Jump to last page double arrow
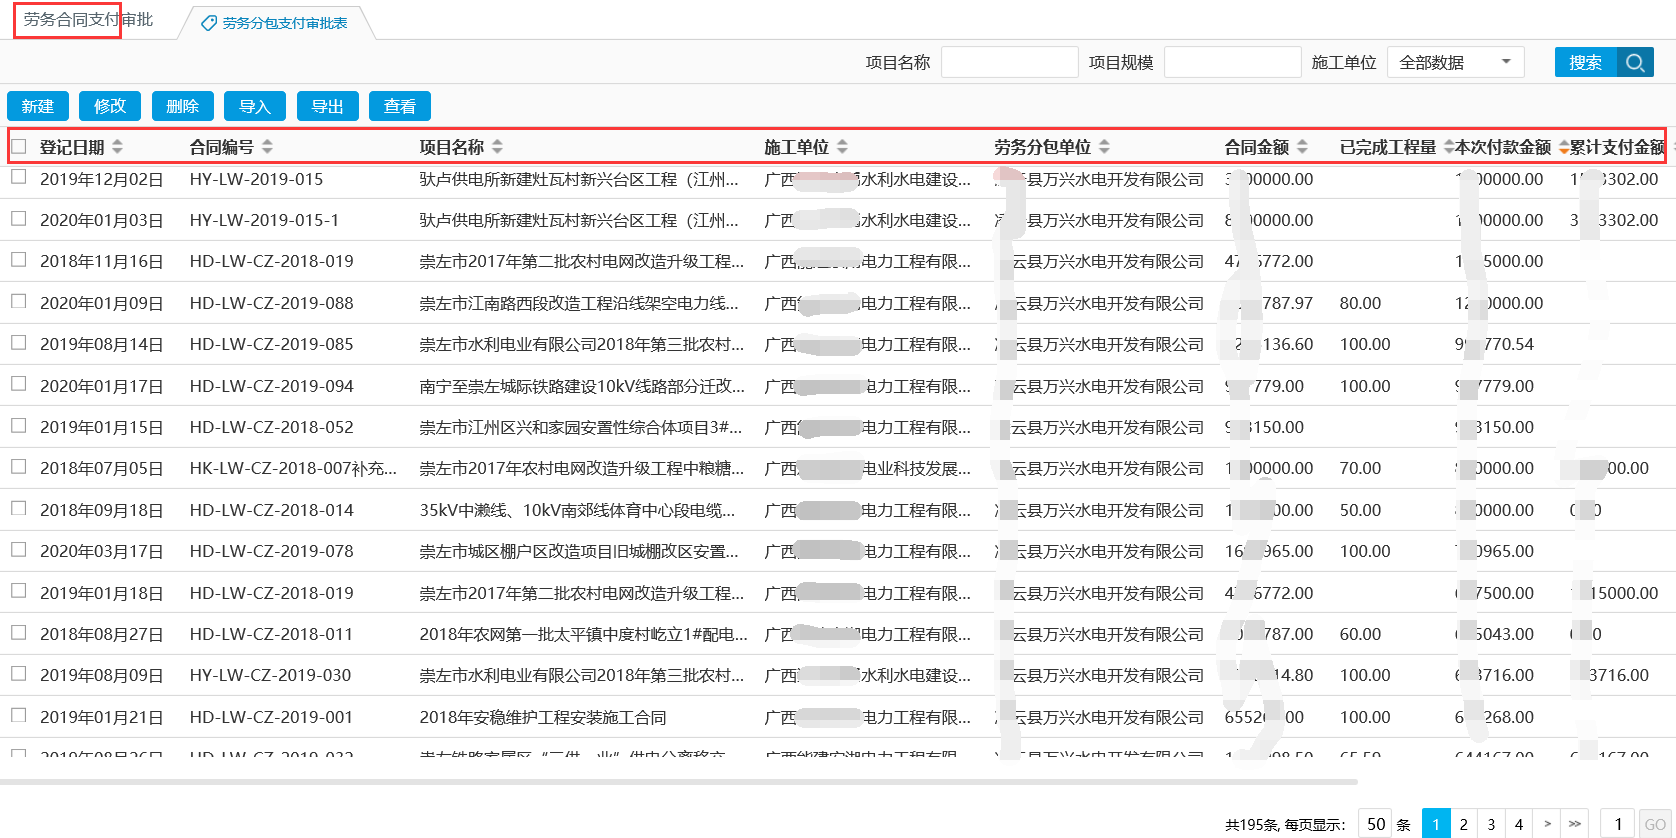 [x=1575, y=824]
